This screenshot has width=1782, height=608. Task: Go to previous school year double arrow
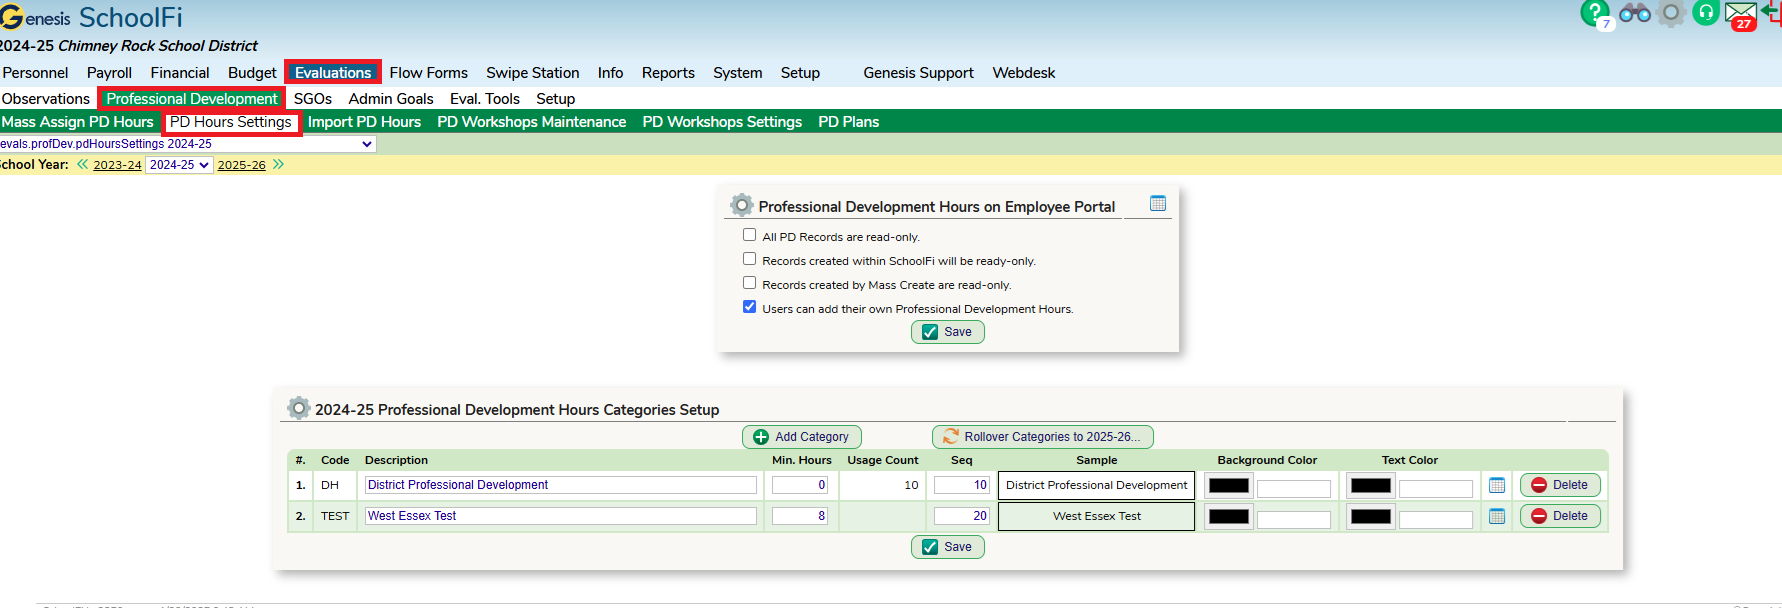[x=83, y=164]
